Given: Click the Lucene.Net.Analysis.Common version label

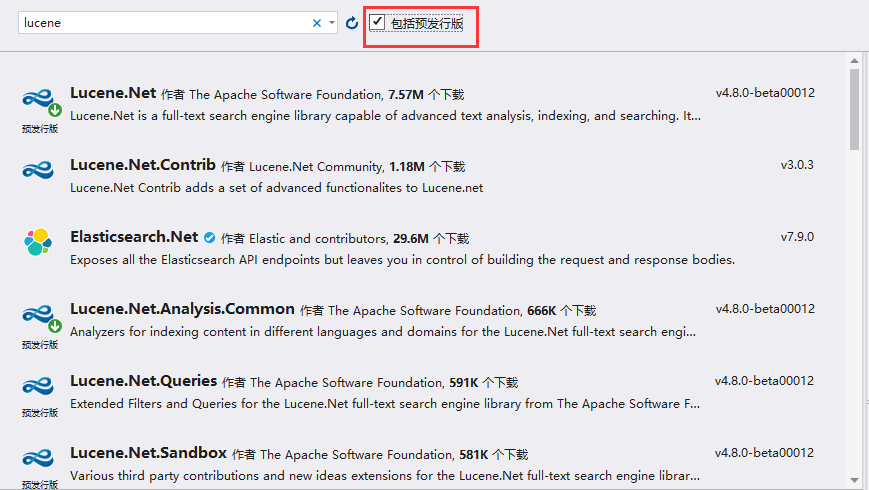Looking at the screenshot, I should coord(765,309).
